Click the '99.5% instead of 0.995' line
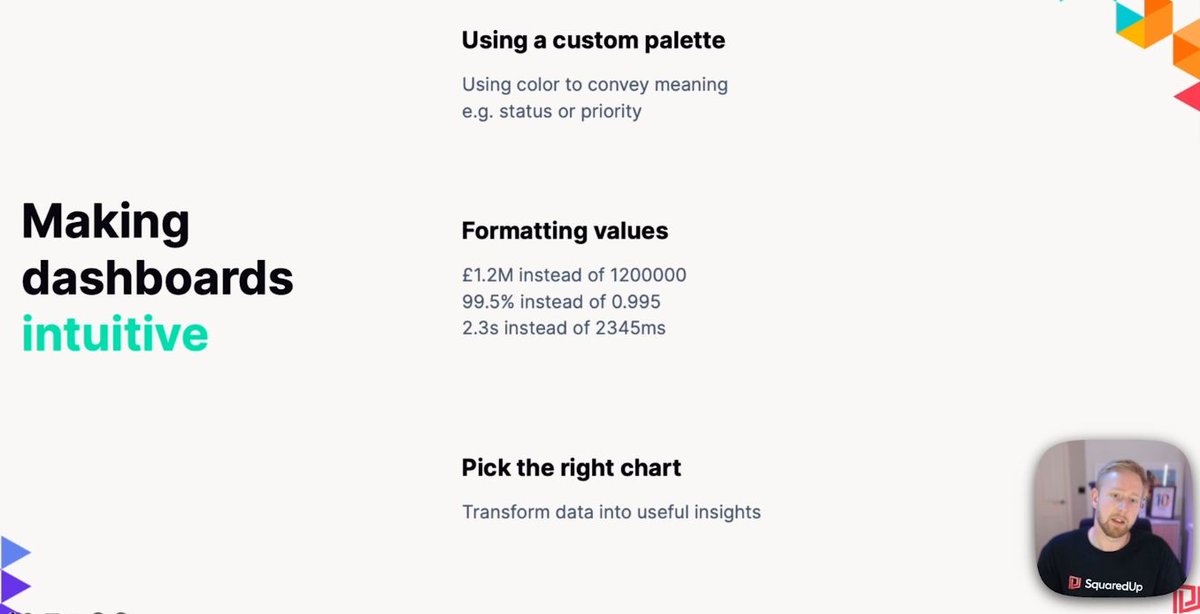The image size is (1200, 614). 561,301
